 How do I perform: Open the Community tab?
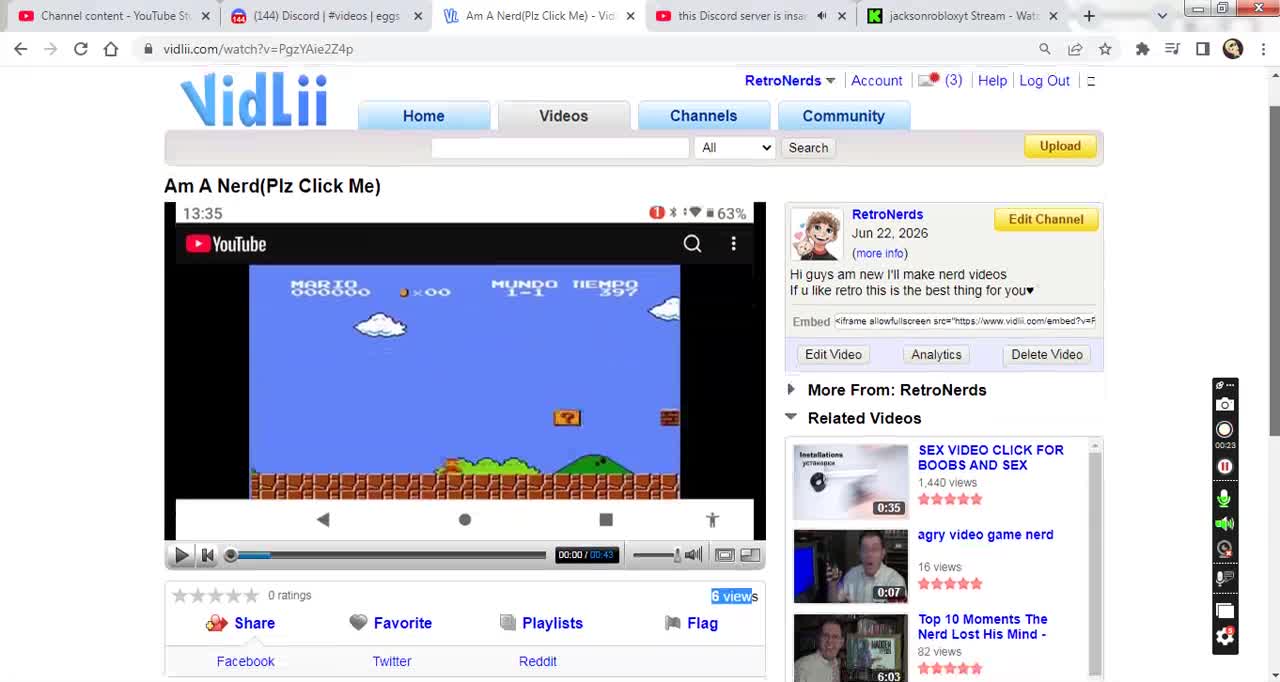844,116
